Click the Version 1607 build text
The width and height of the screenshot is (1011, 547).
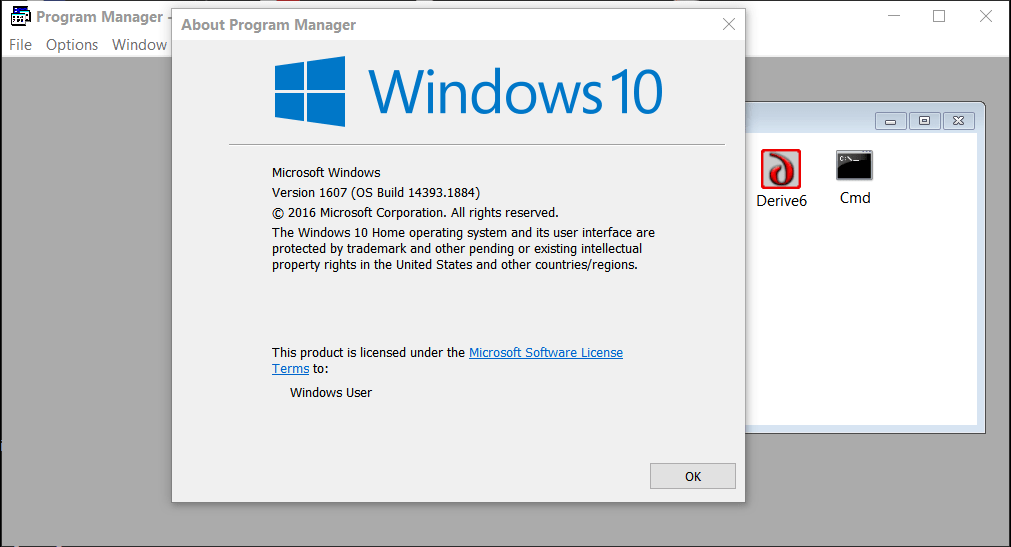(376, 192)
